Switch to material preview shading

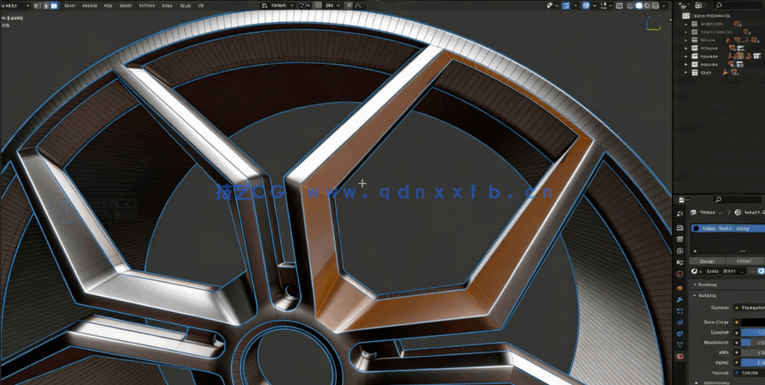coord(647,5)
